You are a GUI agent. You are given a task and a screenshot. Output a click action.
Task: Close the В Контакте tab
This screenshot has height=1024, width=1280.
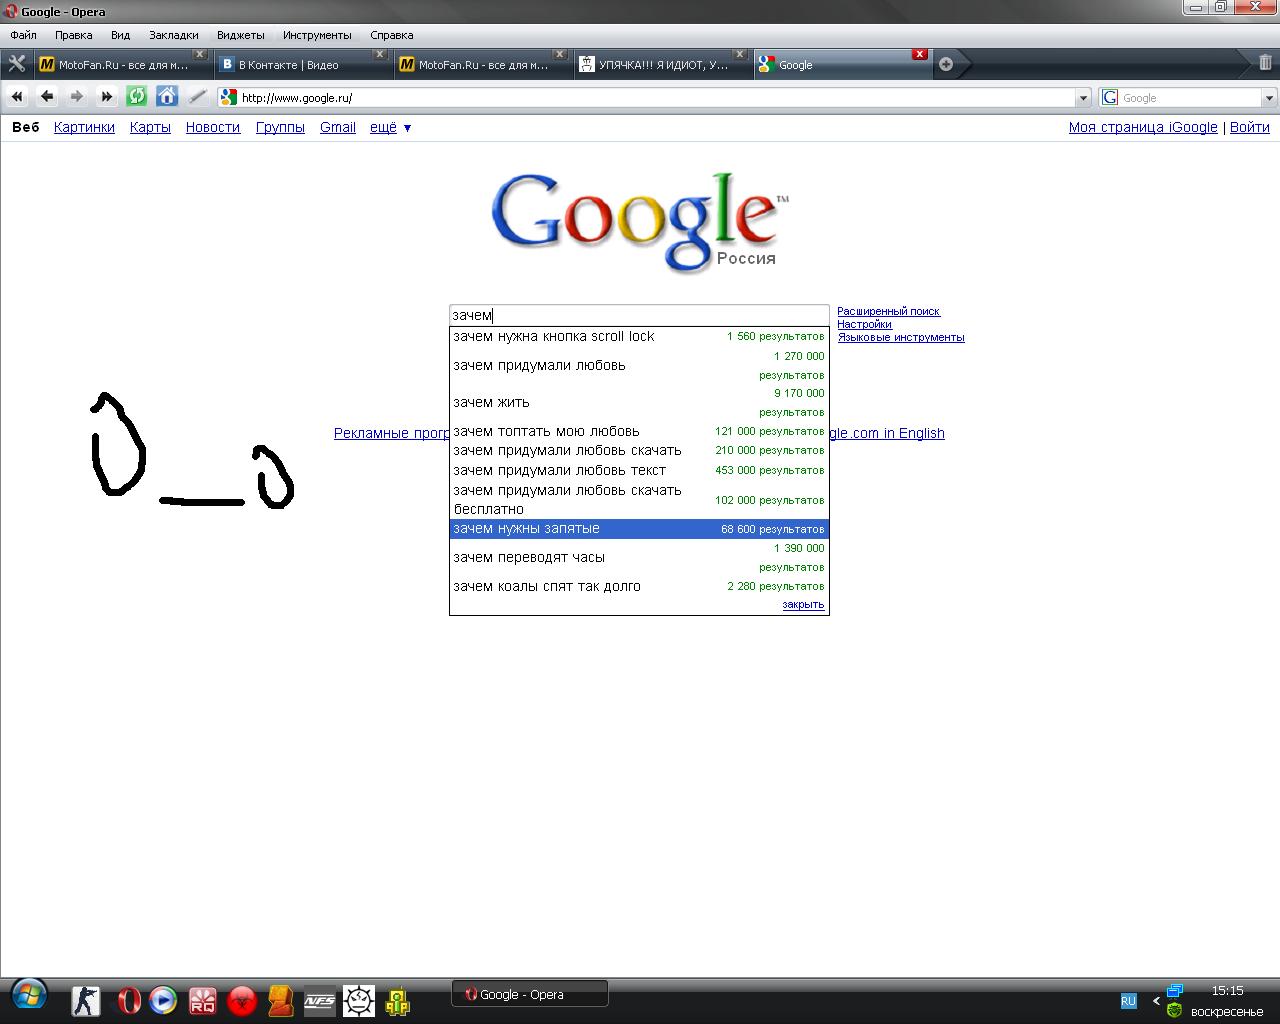pyautogui.click(x=379, y=54)
